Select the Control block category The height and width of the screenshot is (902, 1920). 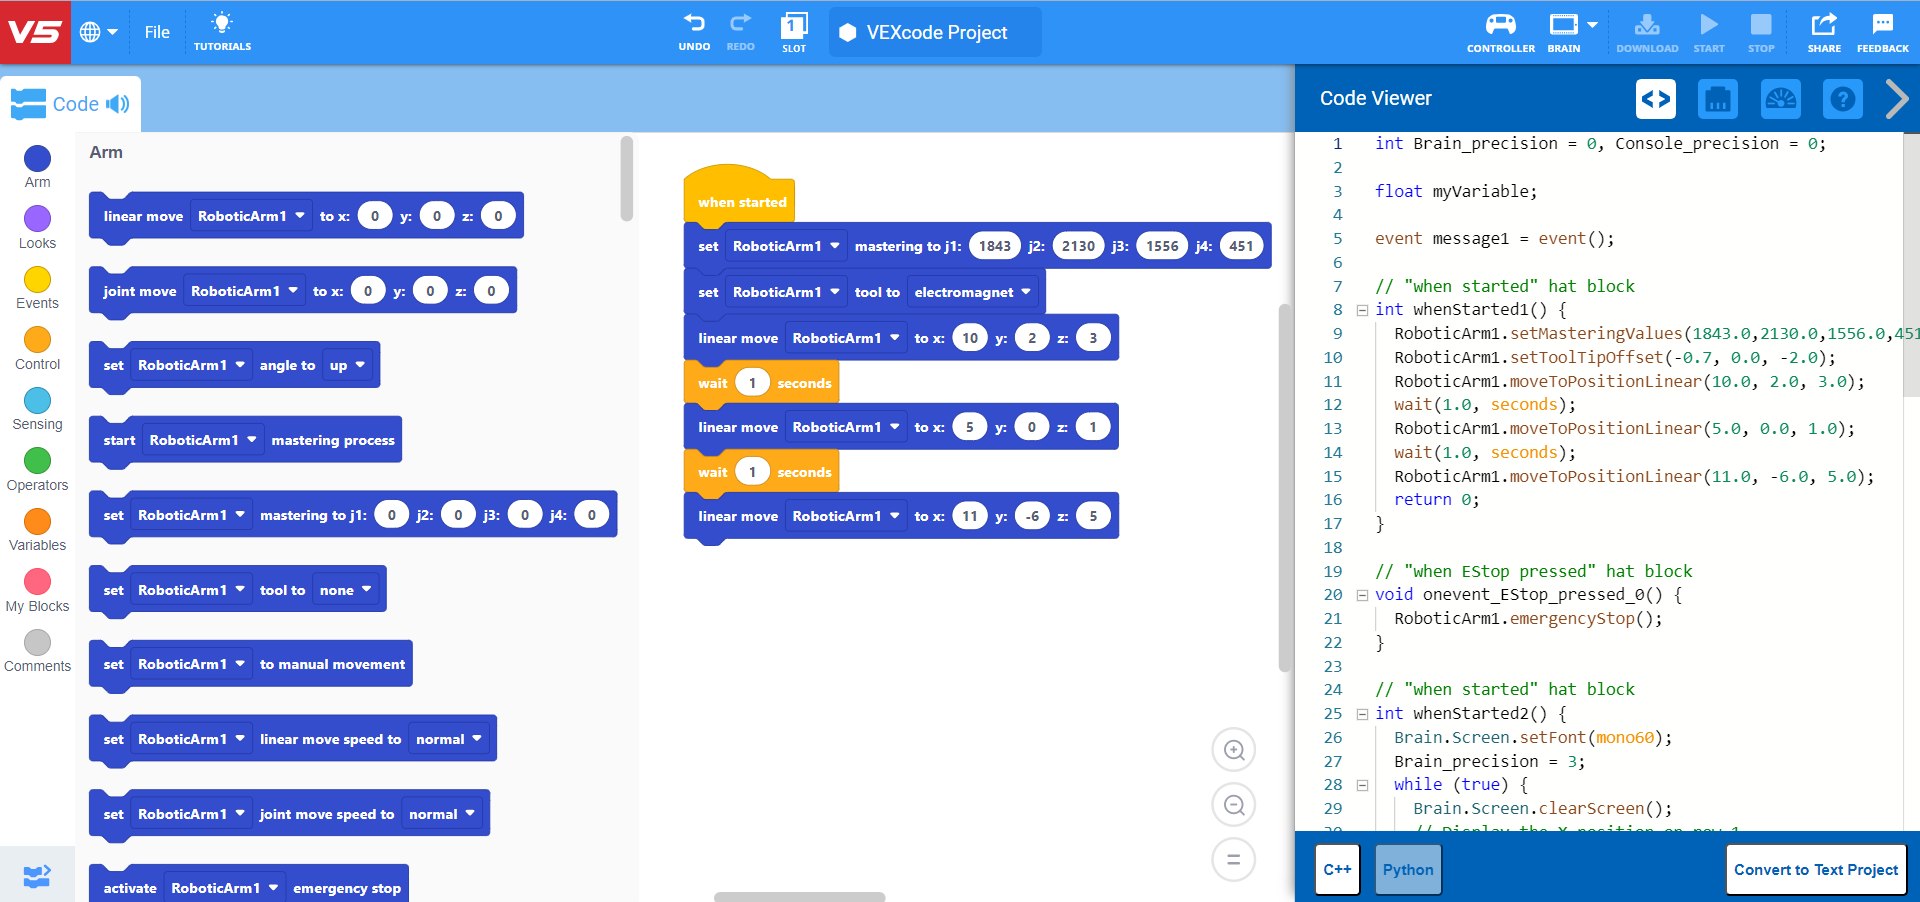37,348
